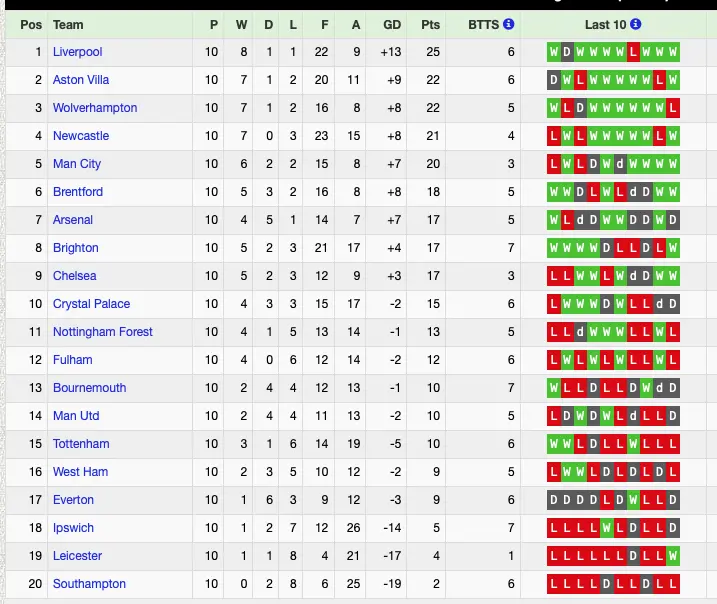The image size is (717, 604).
Task: Open the Ipswich team link
Action: tap(73, 528)
